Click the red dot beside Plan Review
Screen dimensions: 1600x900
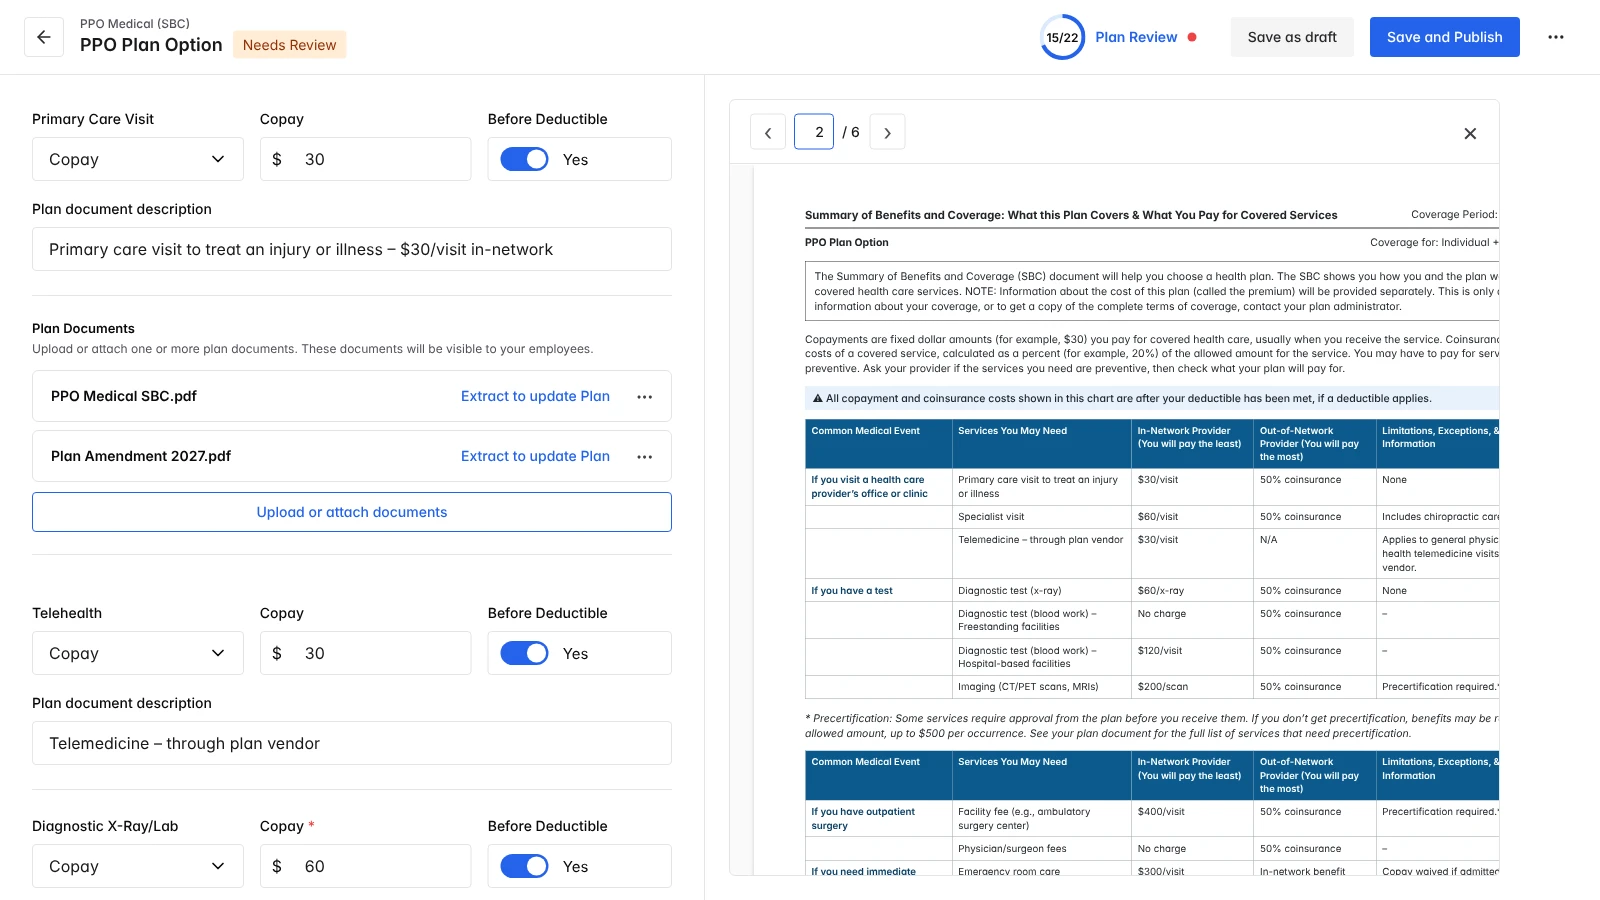click(1192, 37)
